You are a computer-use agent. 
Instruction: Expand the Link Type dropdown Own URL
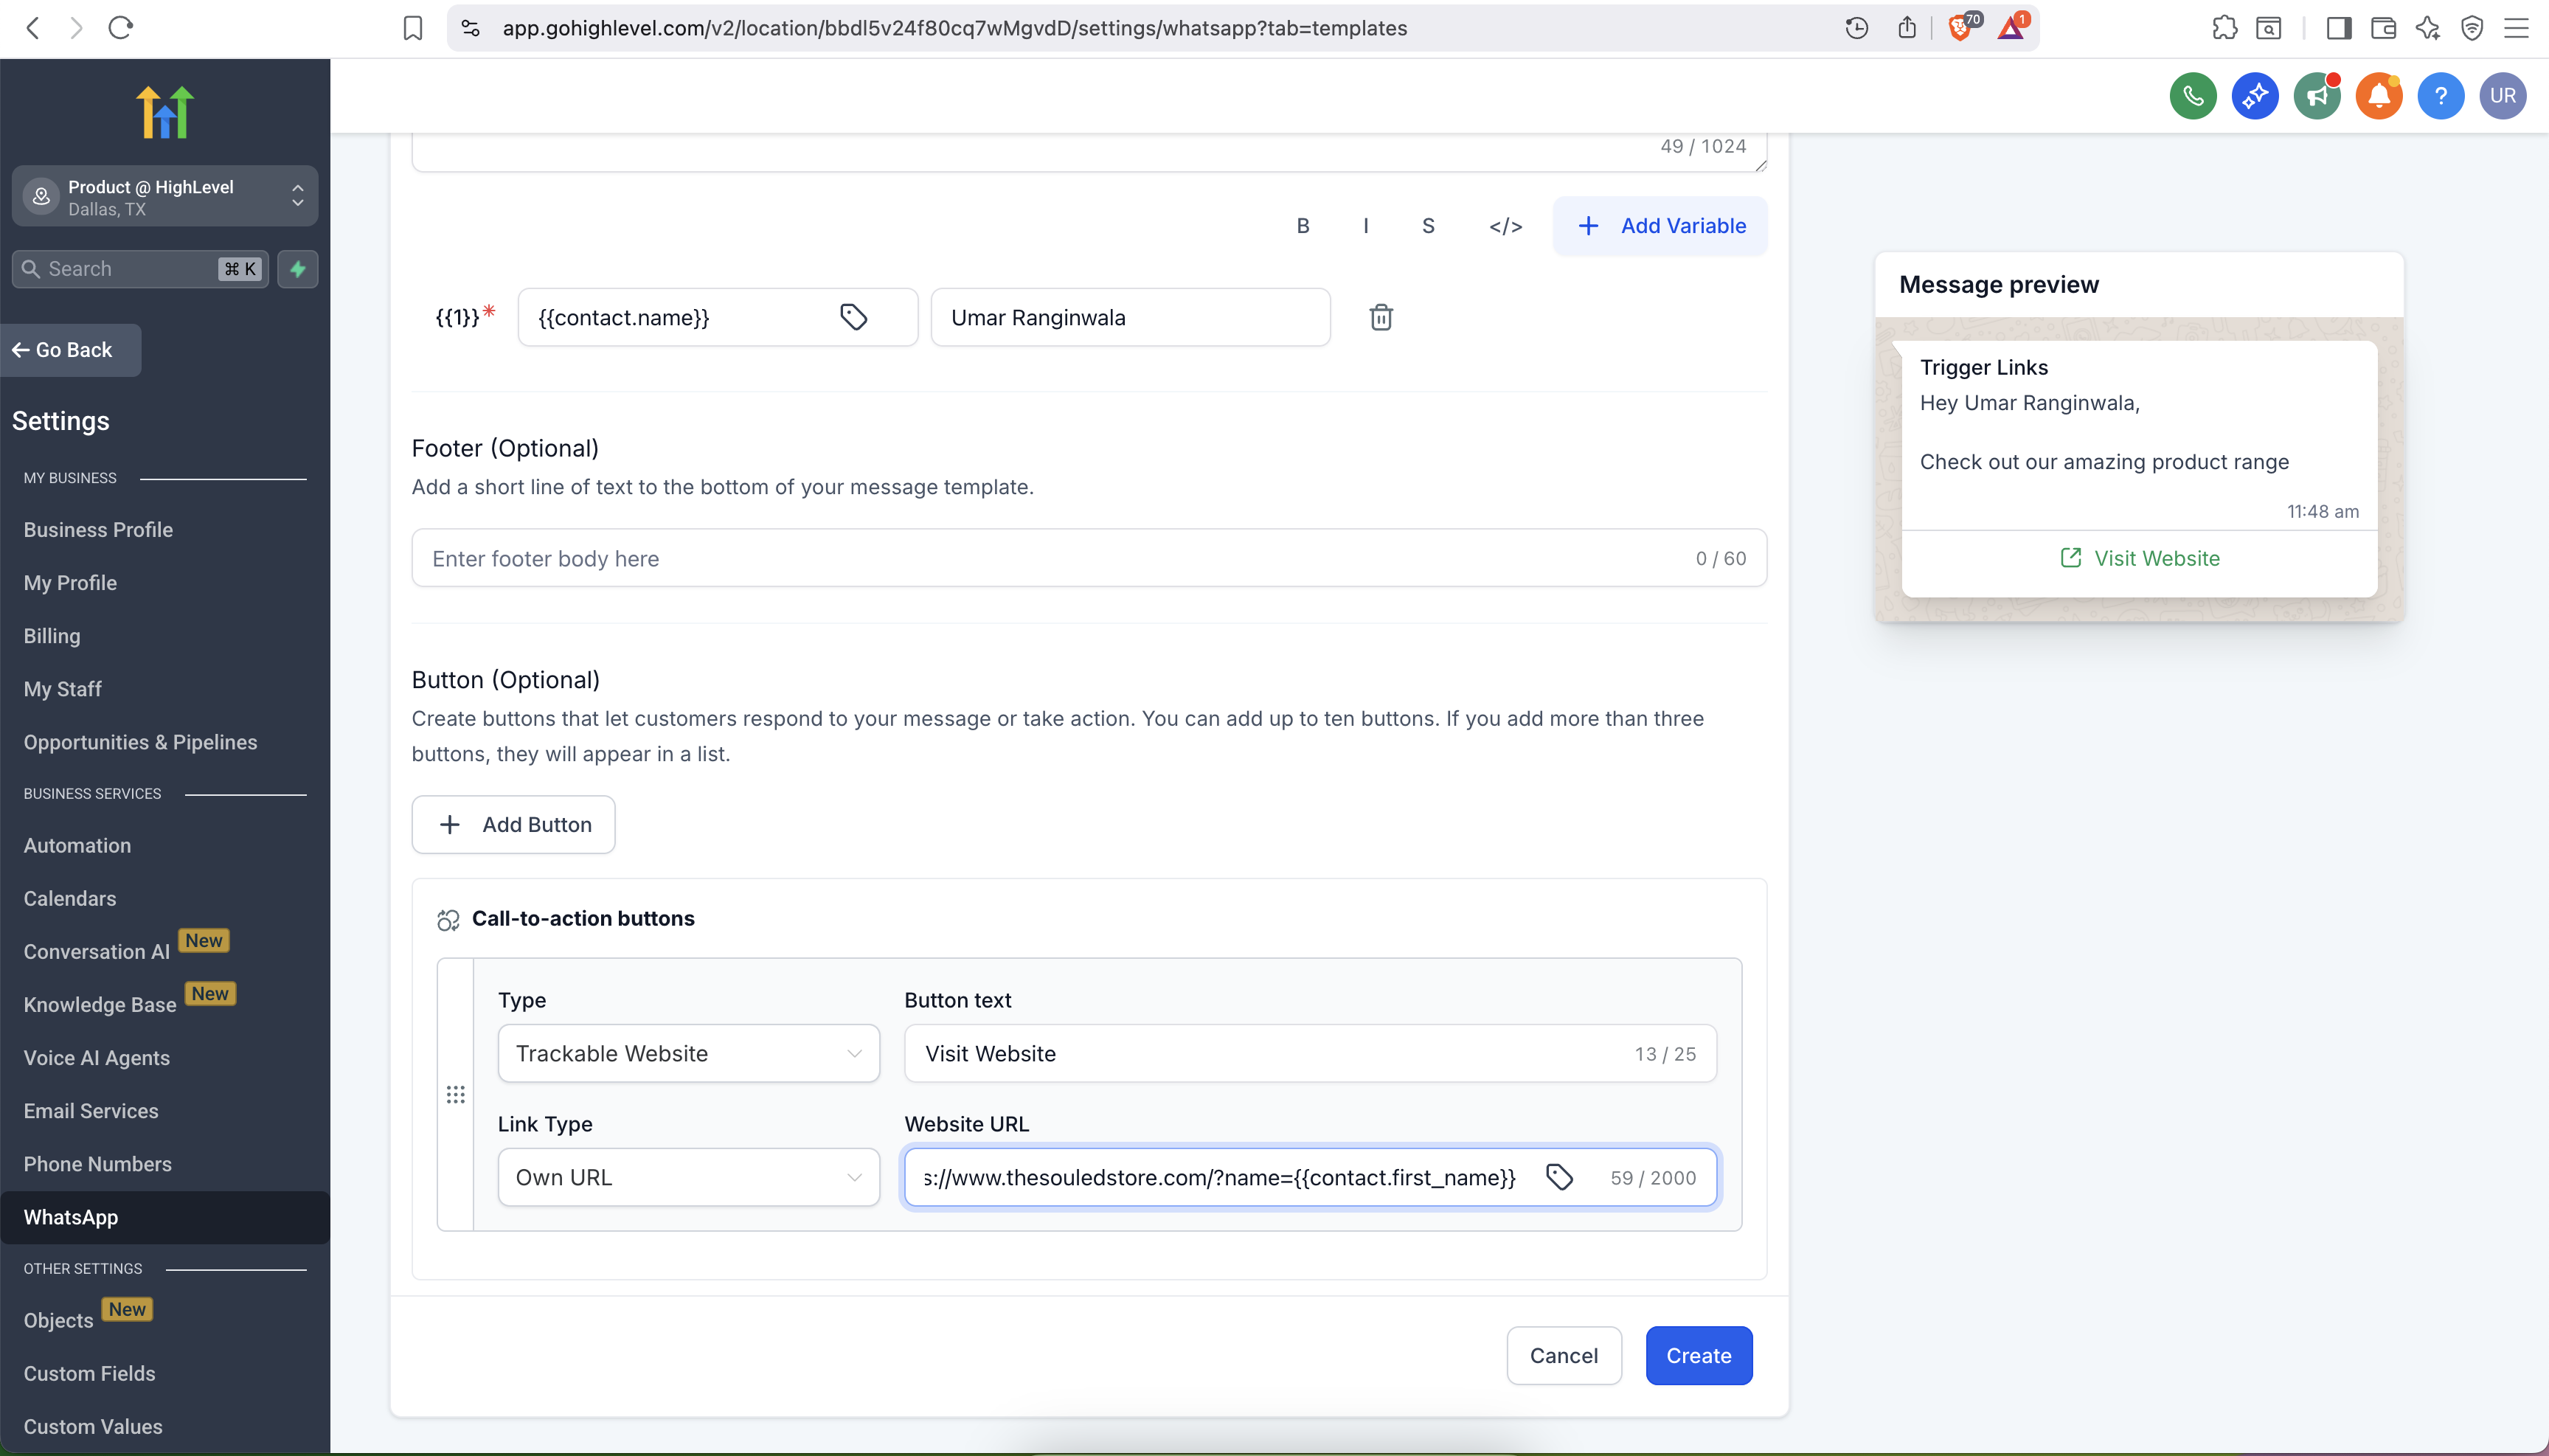688,1177
